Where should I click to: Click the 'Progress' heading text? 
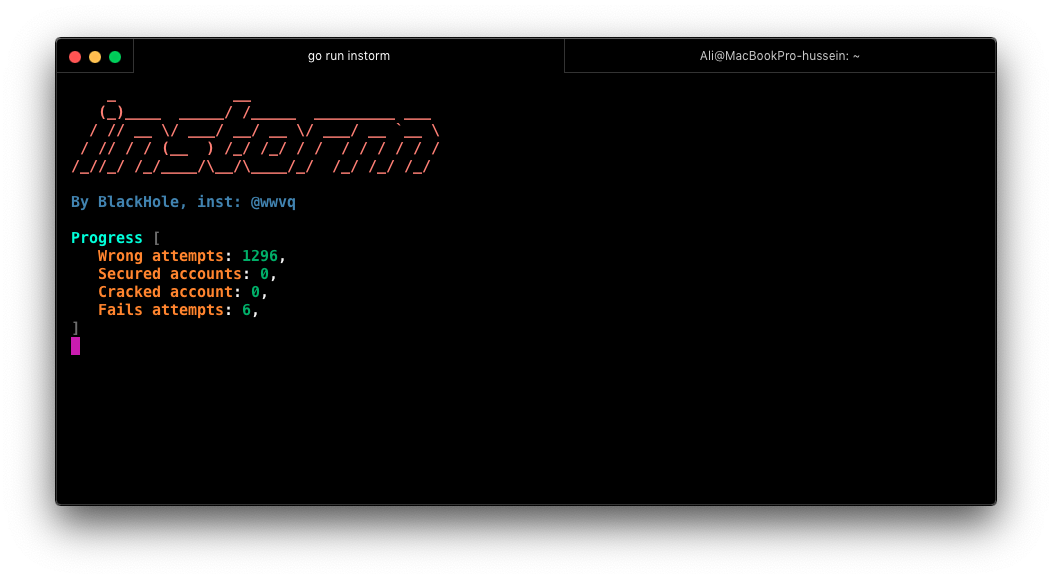click(x=107, y=238)
